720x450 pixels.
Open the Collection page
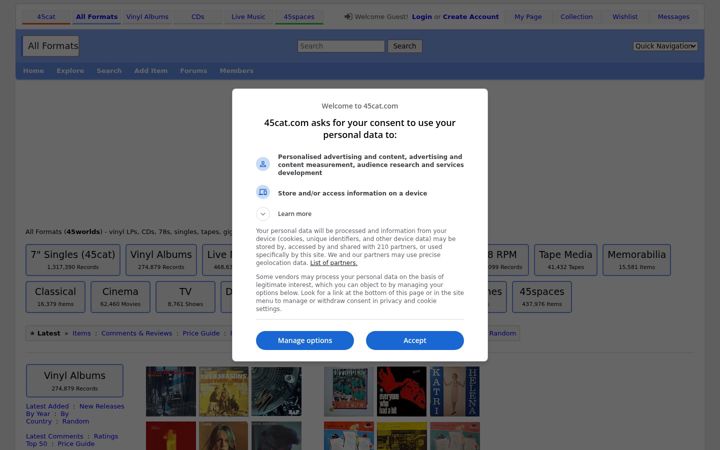tap(576, 17)
